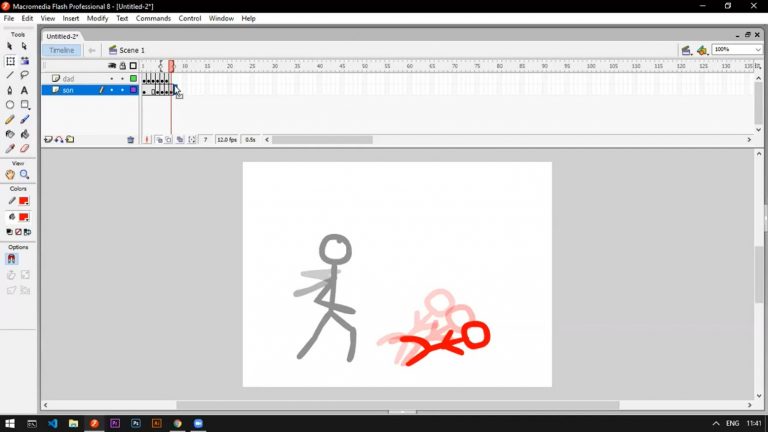Choose the Pencil tool
This screenshot has height=432, width=768.
[x=10, y=120]
